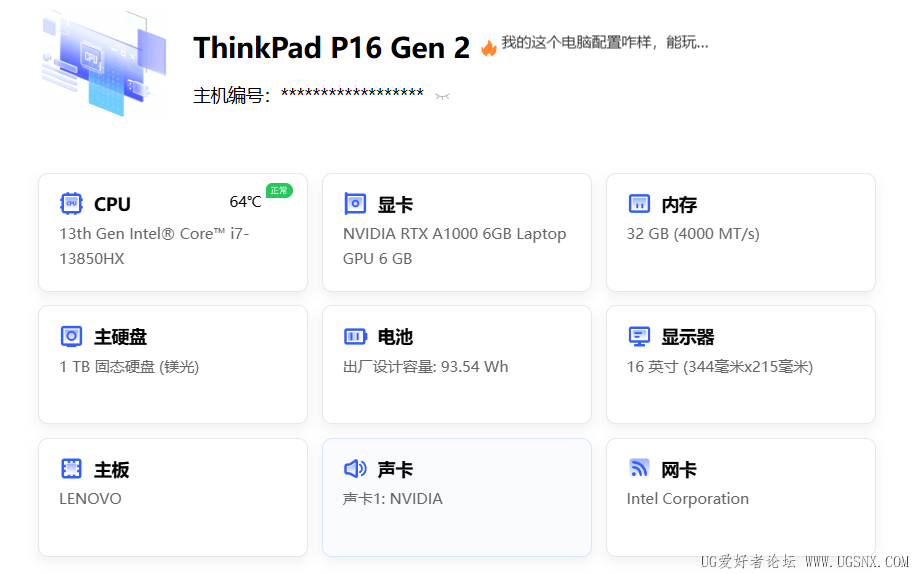Viewport: 914px width, 574px height.
Task: Click the computer illustration thumbnail
Action: [104, 63]
